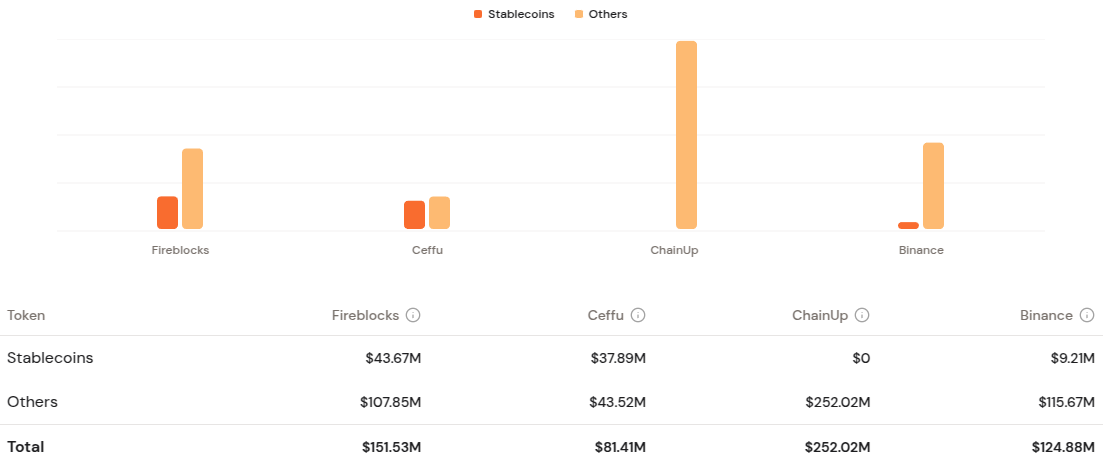This screenshot has width=1105, height=460.
Task: Click the Ceffu Stablecoins bar
Action: (414, 215)
